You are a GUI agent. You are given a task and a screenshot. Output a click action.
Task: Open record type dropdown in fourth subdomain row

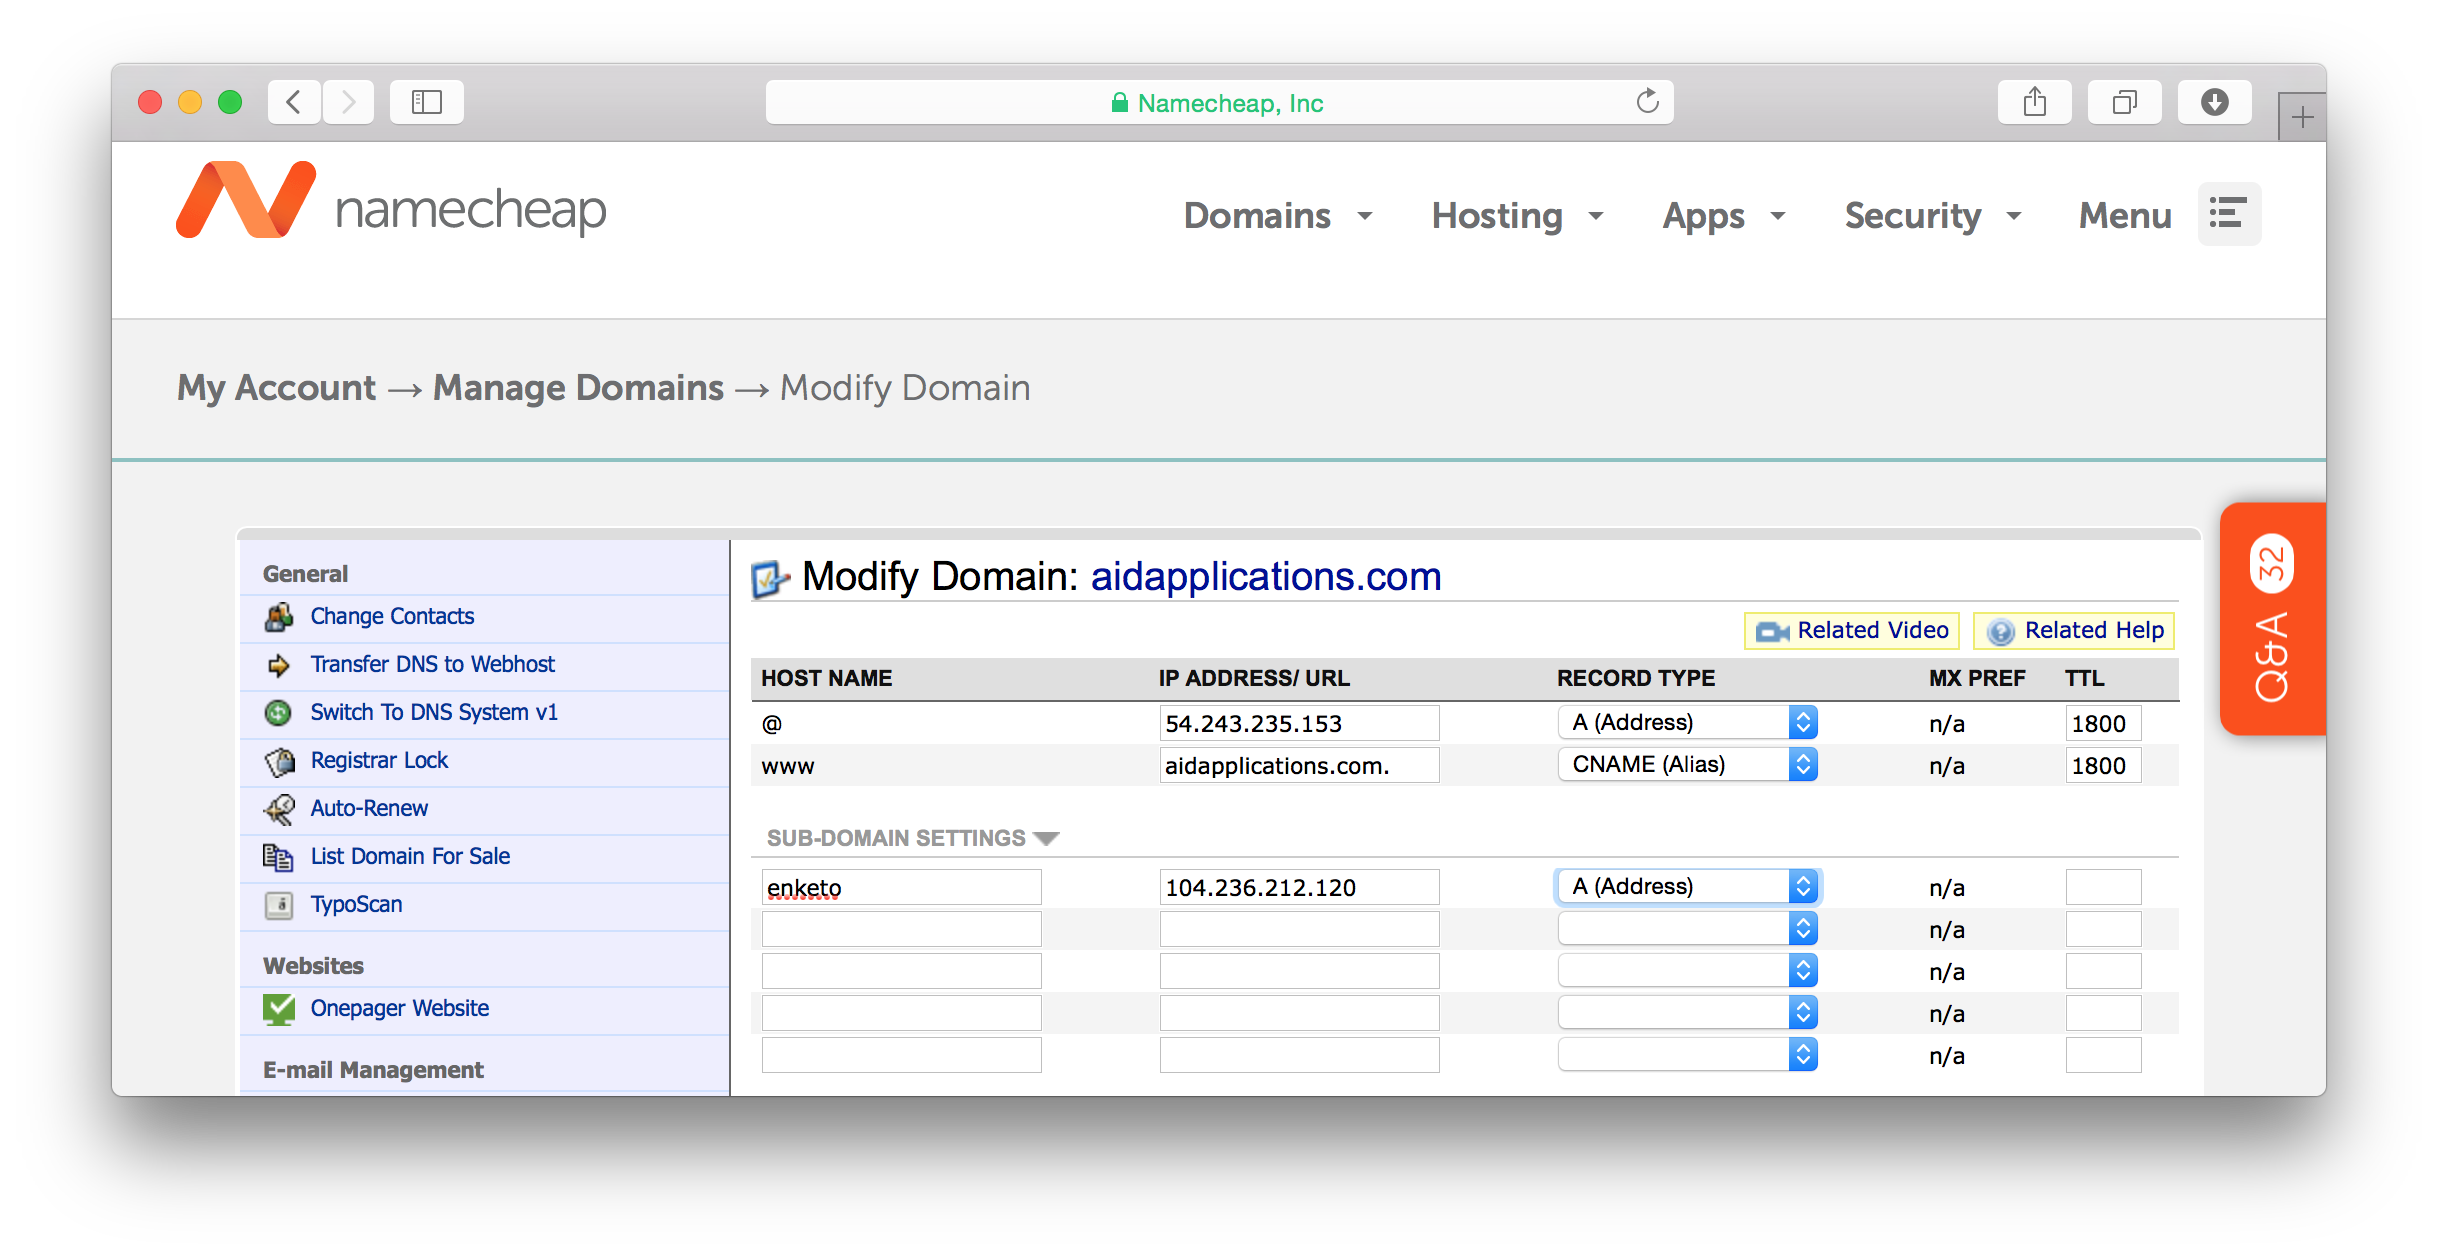point(1687,1012)
